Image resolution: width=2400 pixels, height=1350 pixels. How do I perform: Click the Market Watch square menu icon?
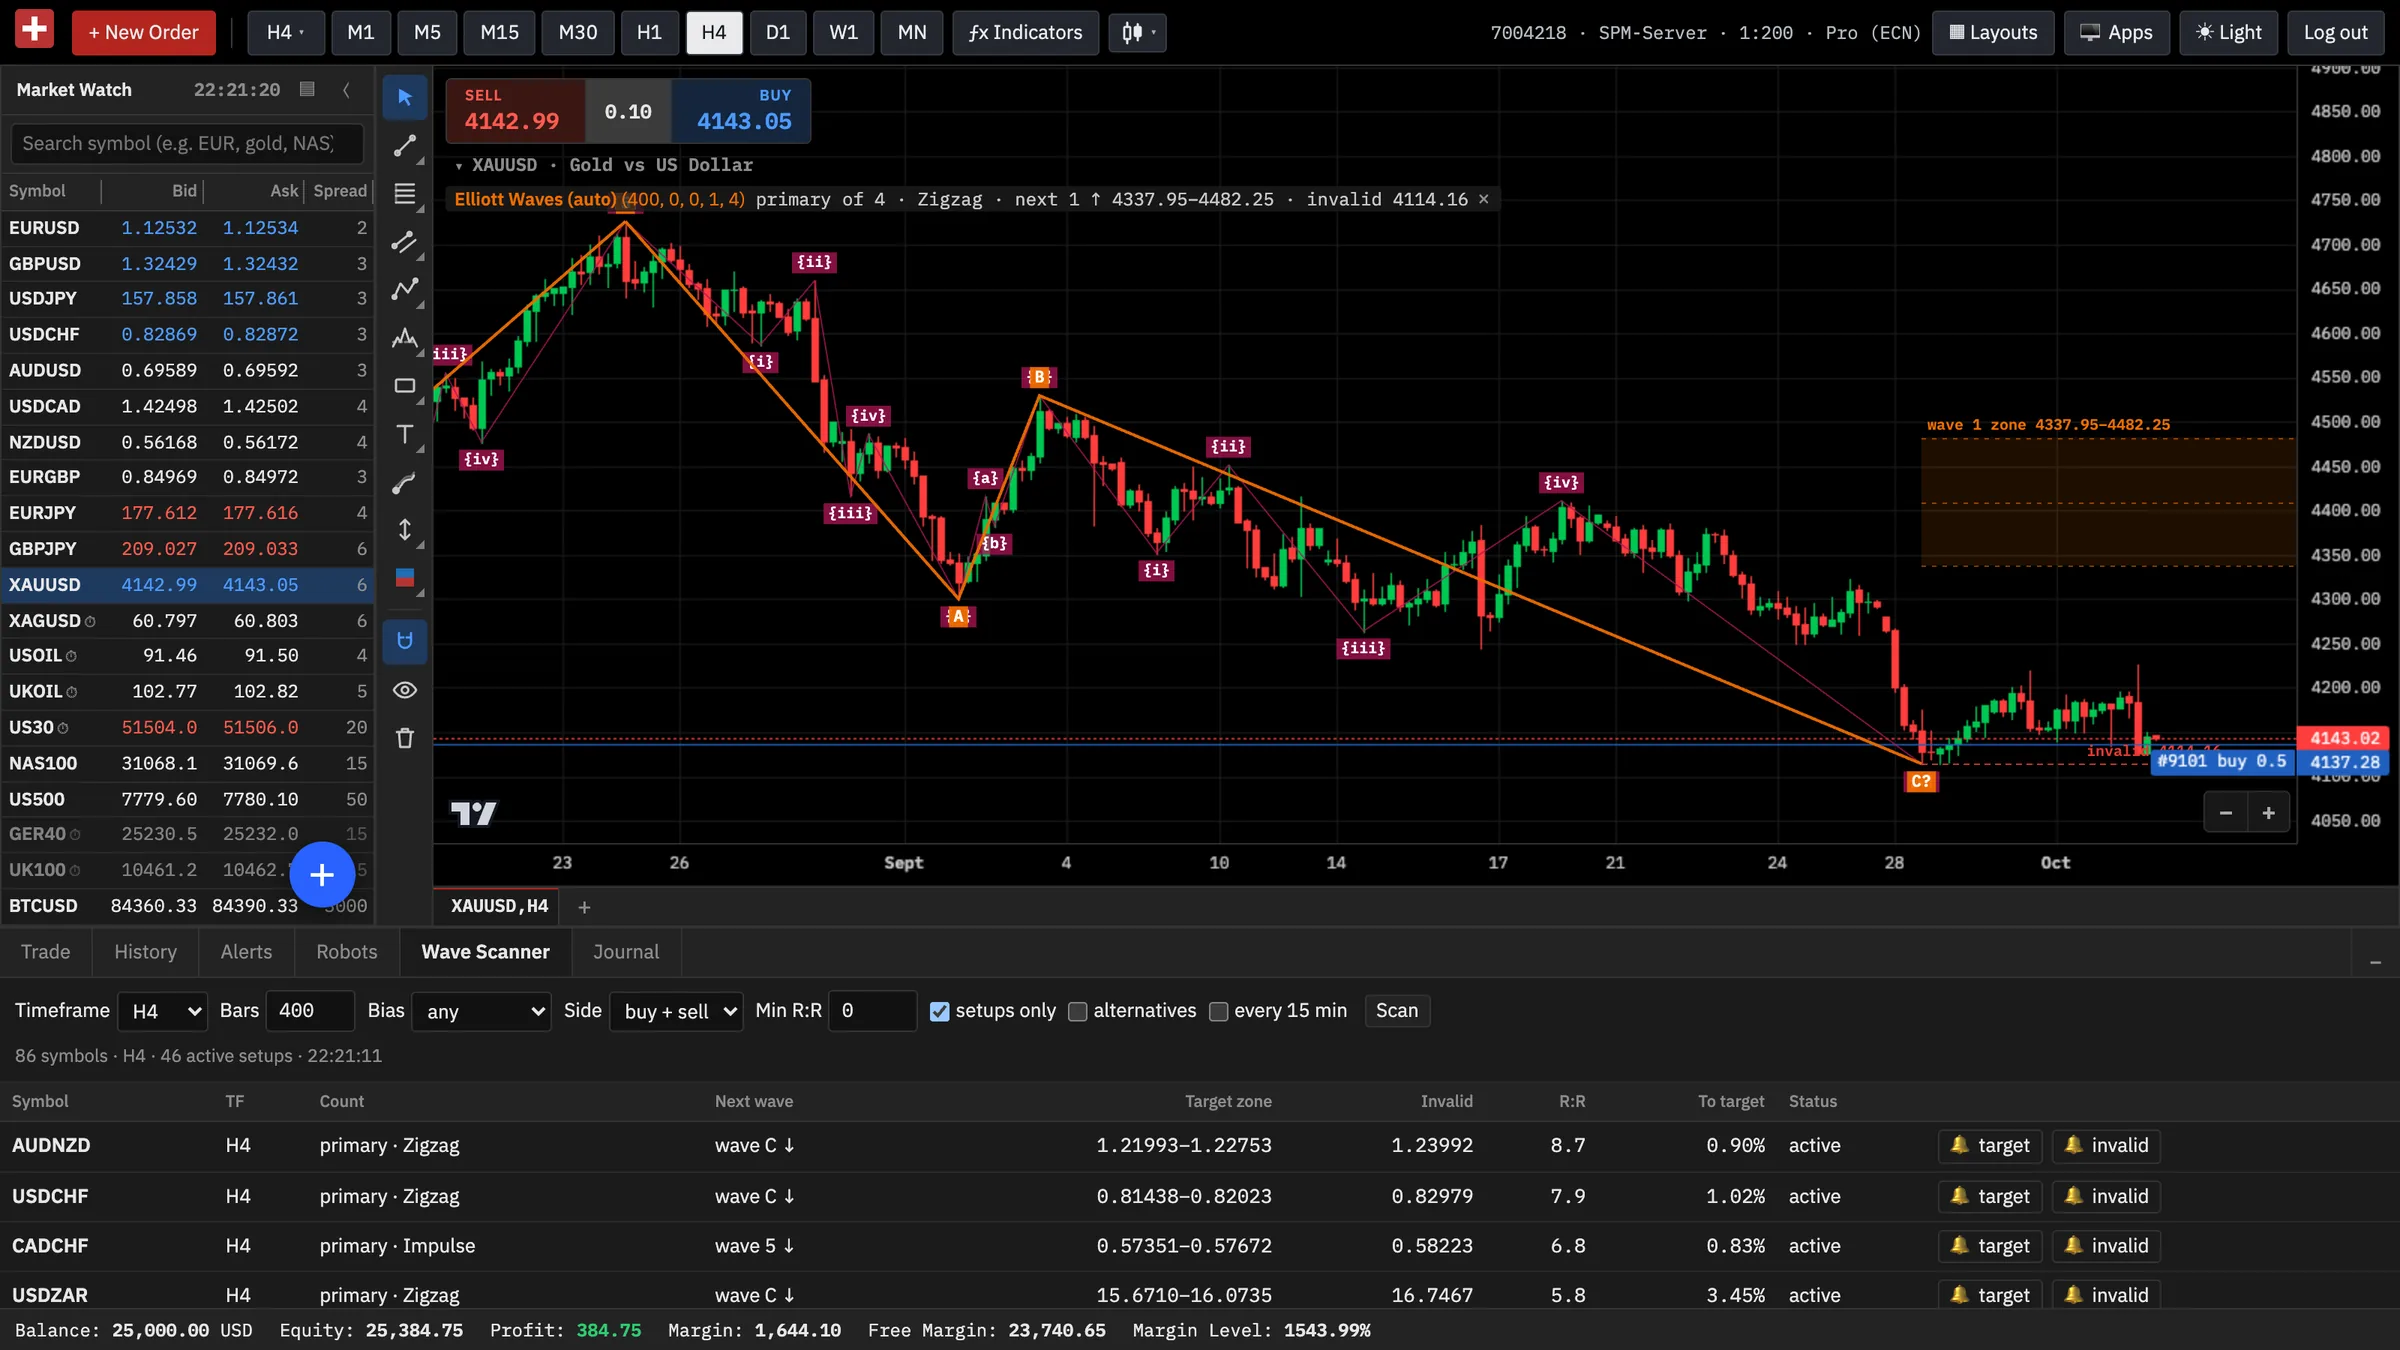(308, 89)
